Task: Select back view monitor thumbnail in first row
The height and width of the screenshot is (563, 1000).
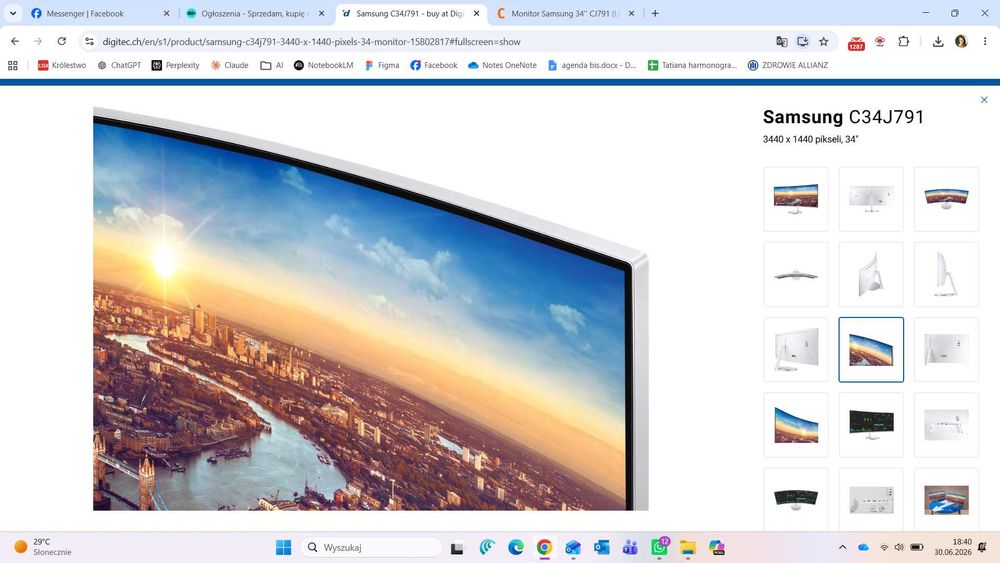Action: pos(871,199)
